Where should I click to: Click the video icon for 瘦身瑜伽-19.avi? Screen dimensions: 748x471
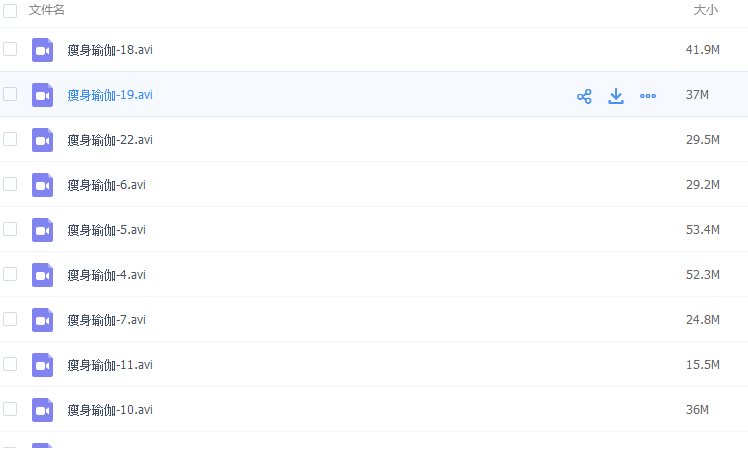click(x=42, y=94)
